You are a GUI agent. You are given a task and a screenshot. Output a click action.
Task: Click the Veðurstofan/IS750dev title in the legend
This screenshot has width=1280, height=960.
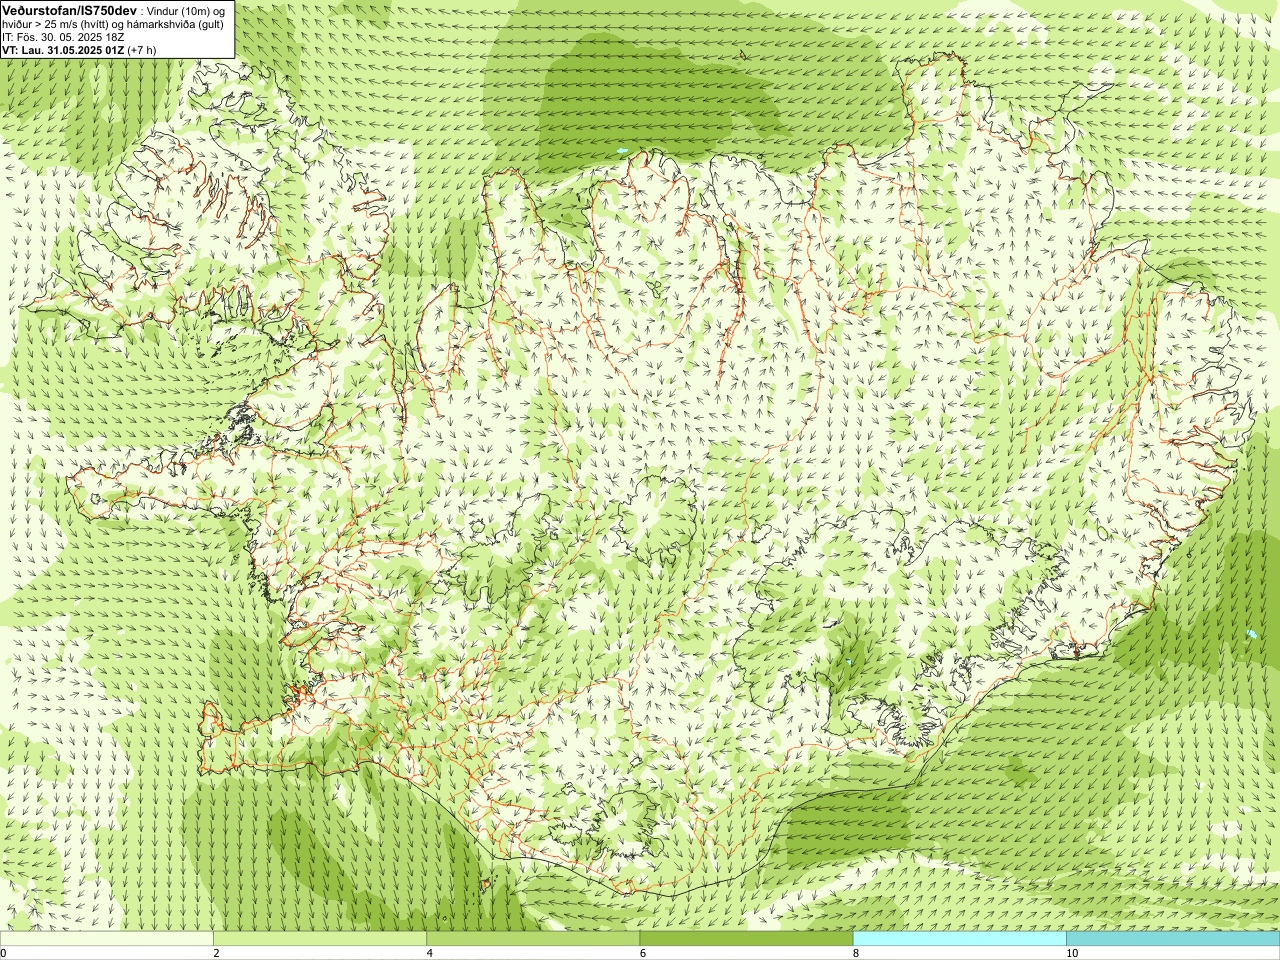point(70,10)
